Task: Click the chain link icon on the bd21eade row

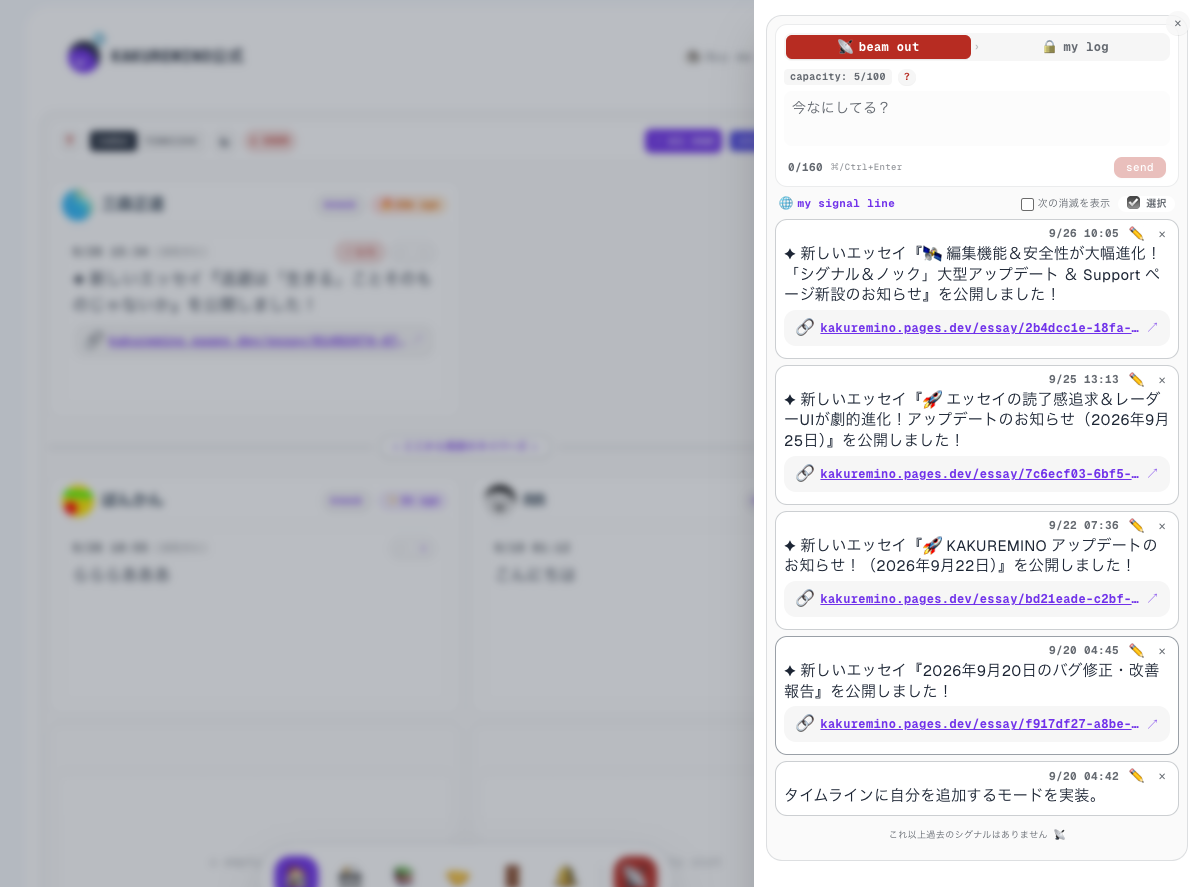Action: (804, 599)
